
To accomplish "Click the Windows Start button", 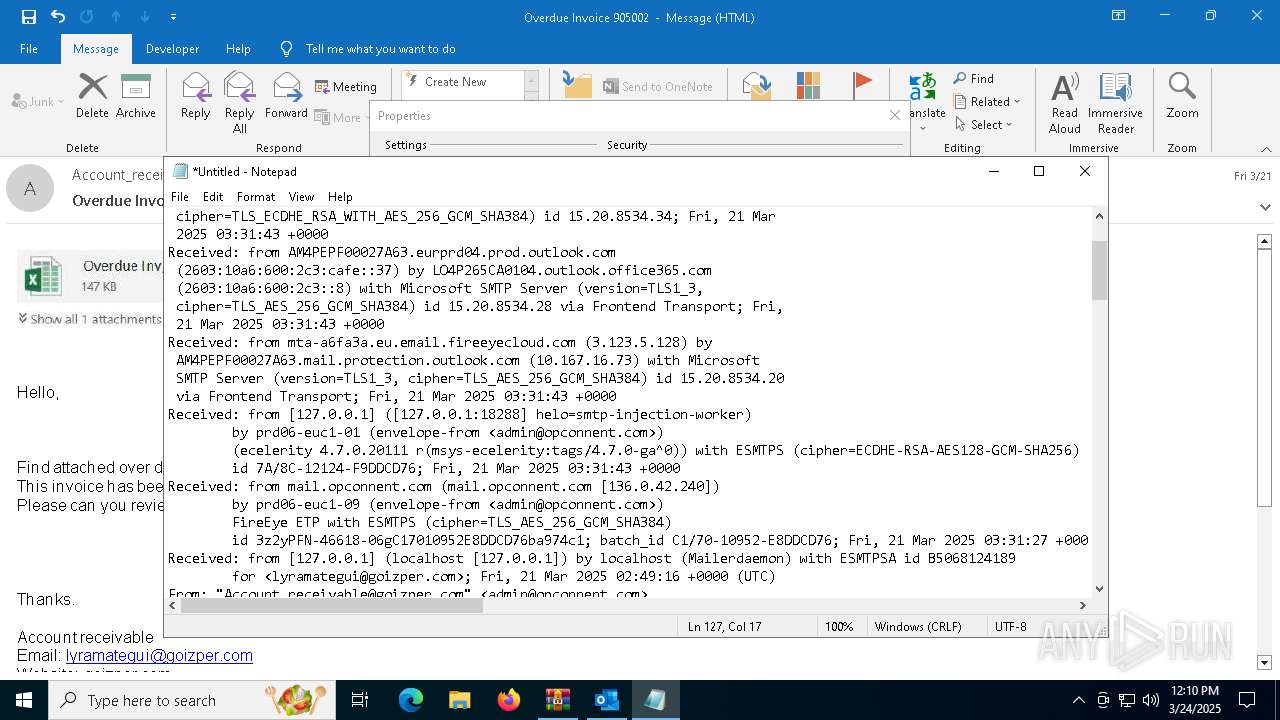I will 24,700.
